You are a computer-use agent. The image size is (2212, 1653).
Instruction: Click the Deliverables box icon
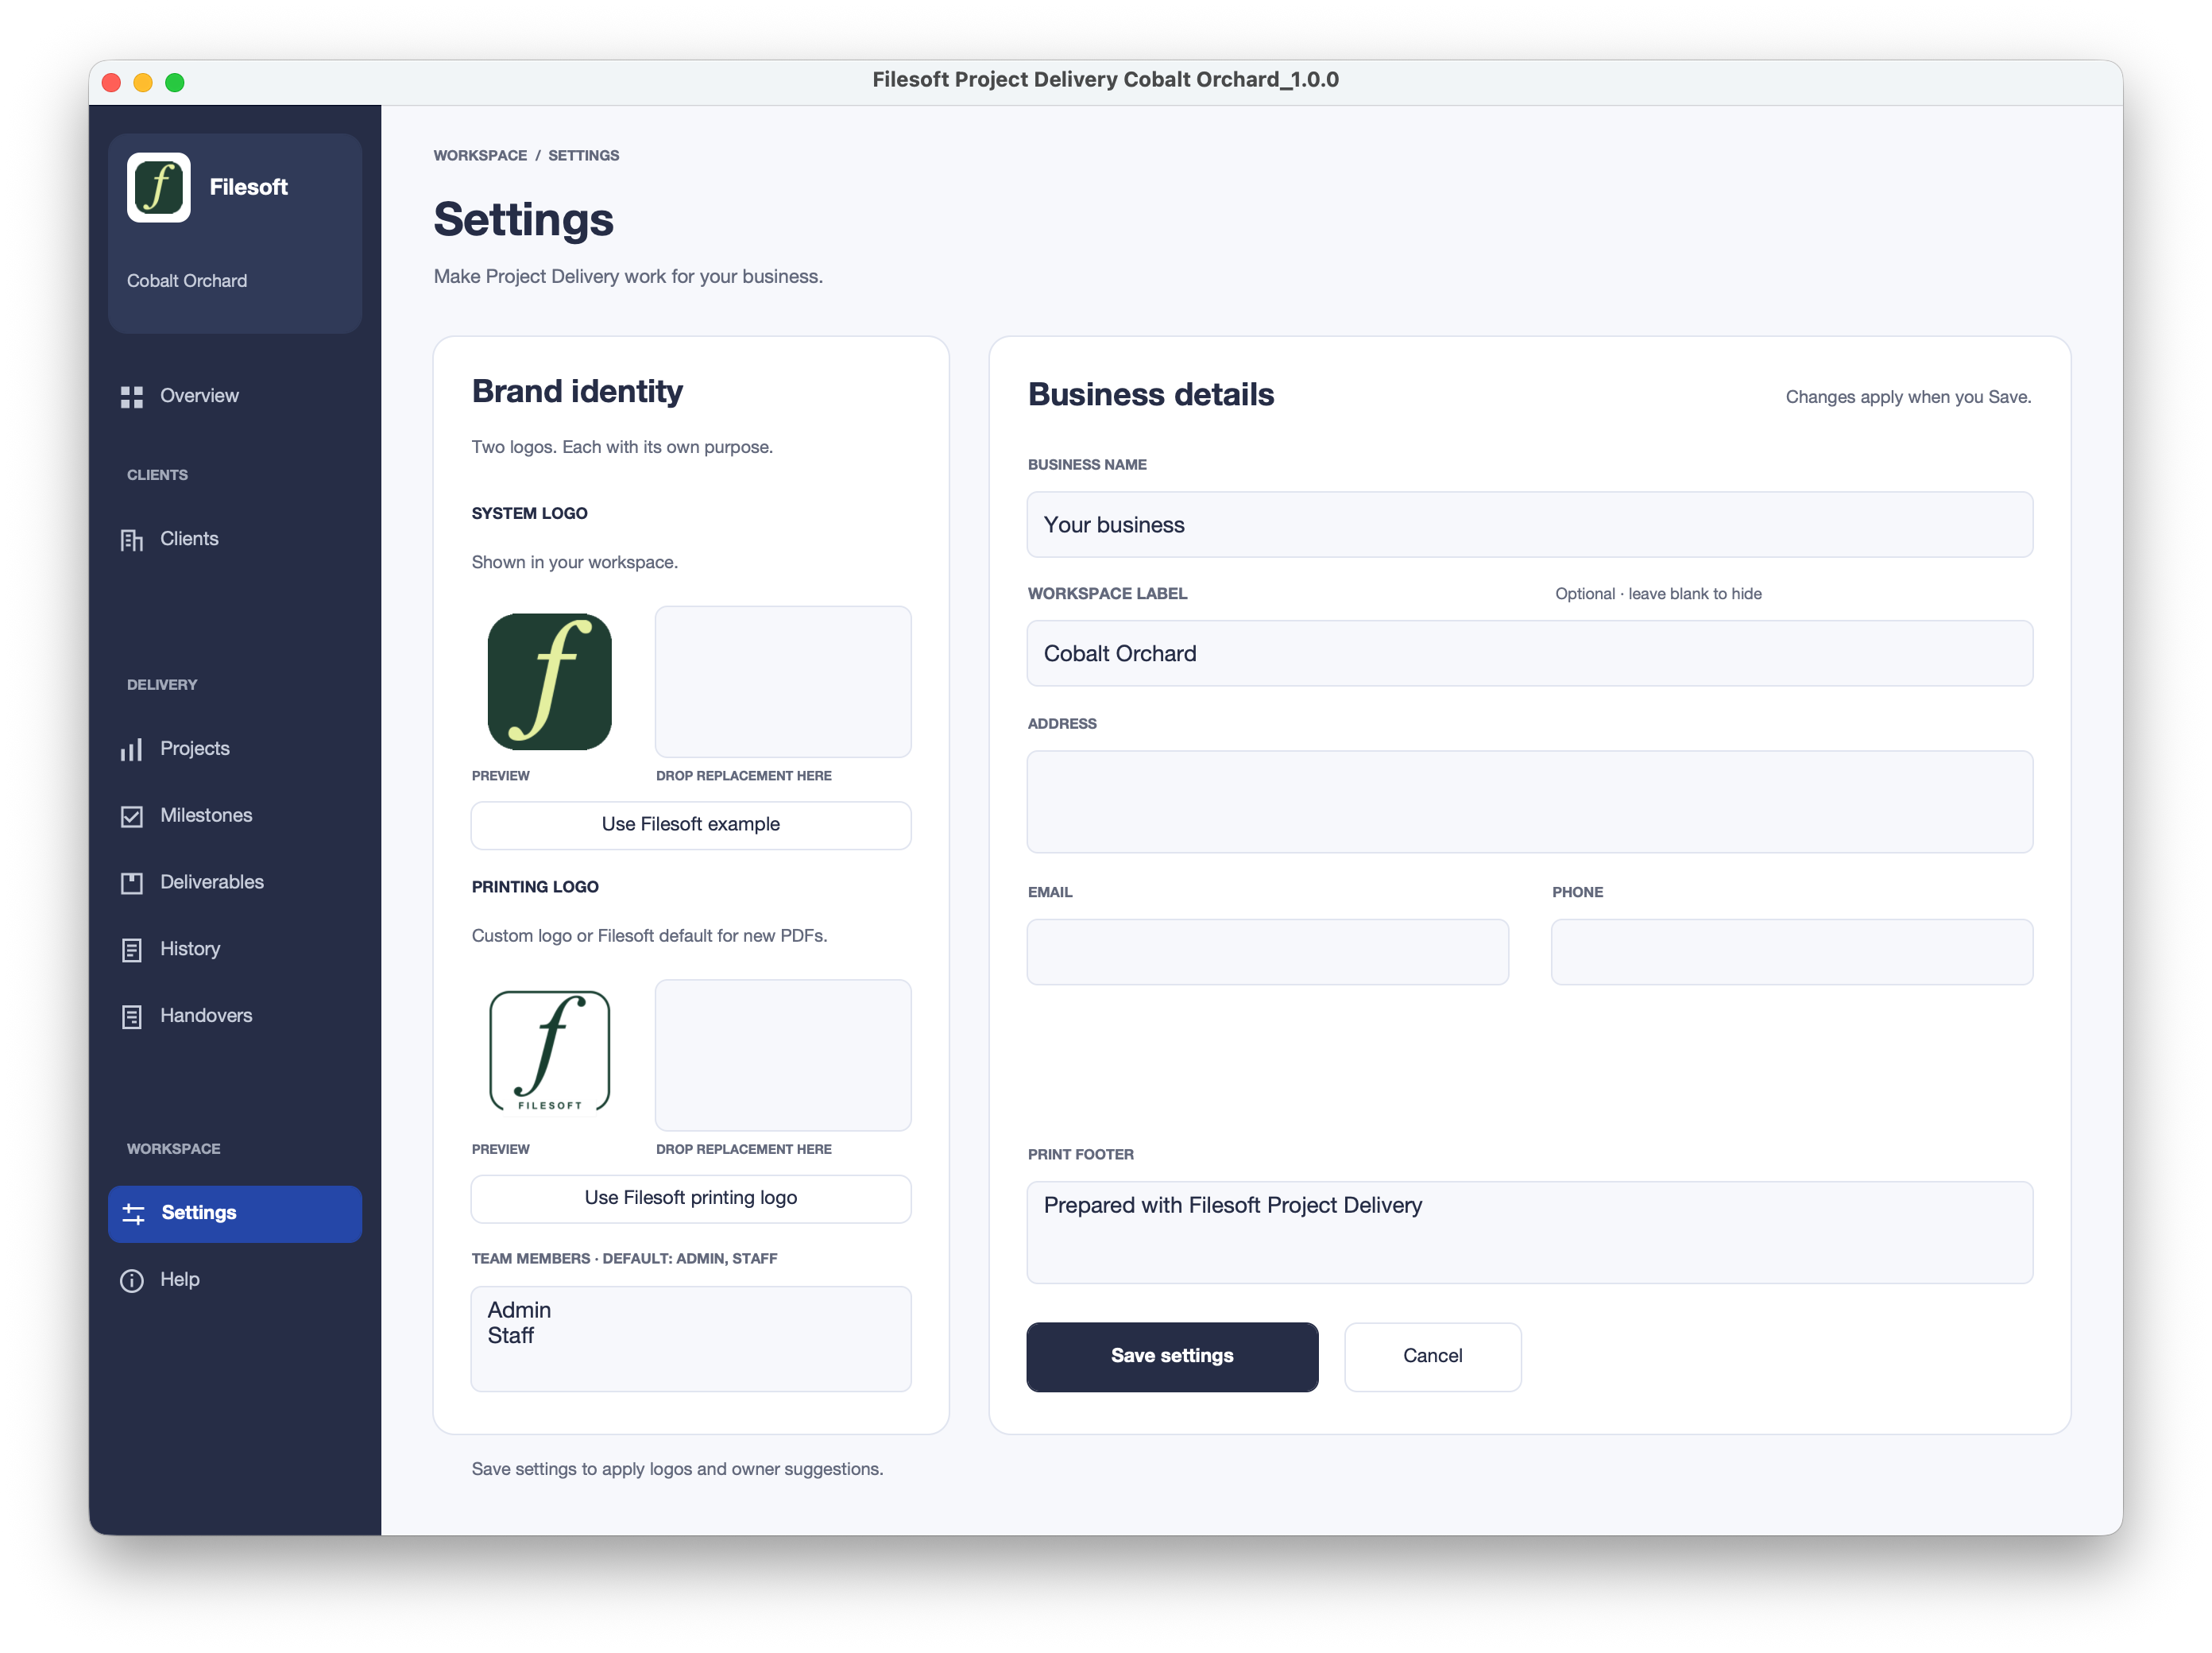coord(131,883)
